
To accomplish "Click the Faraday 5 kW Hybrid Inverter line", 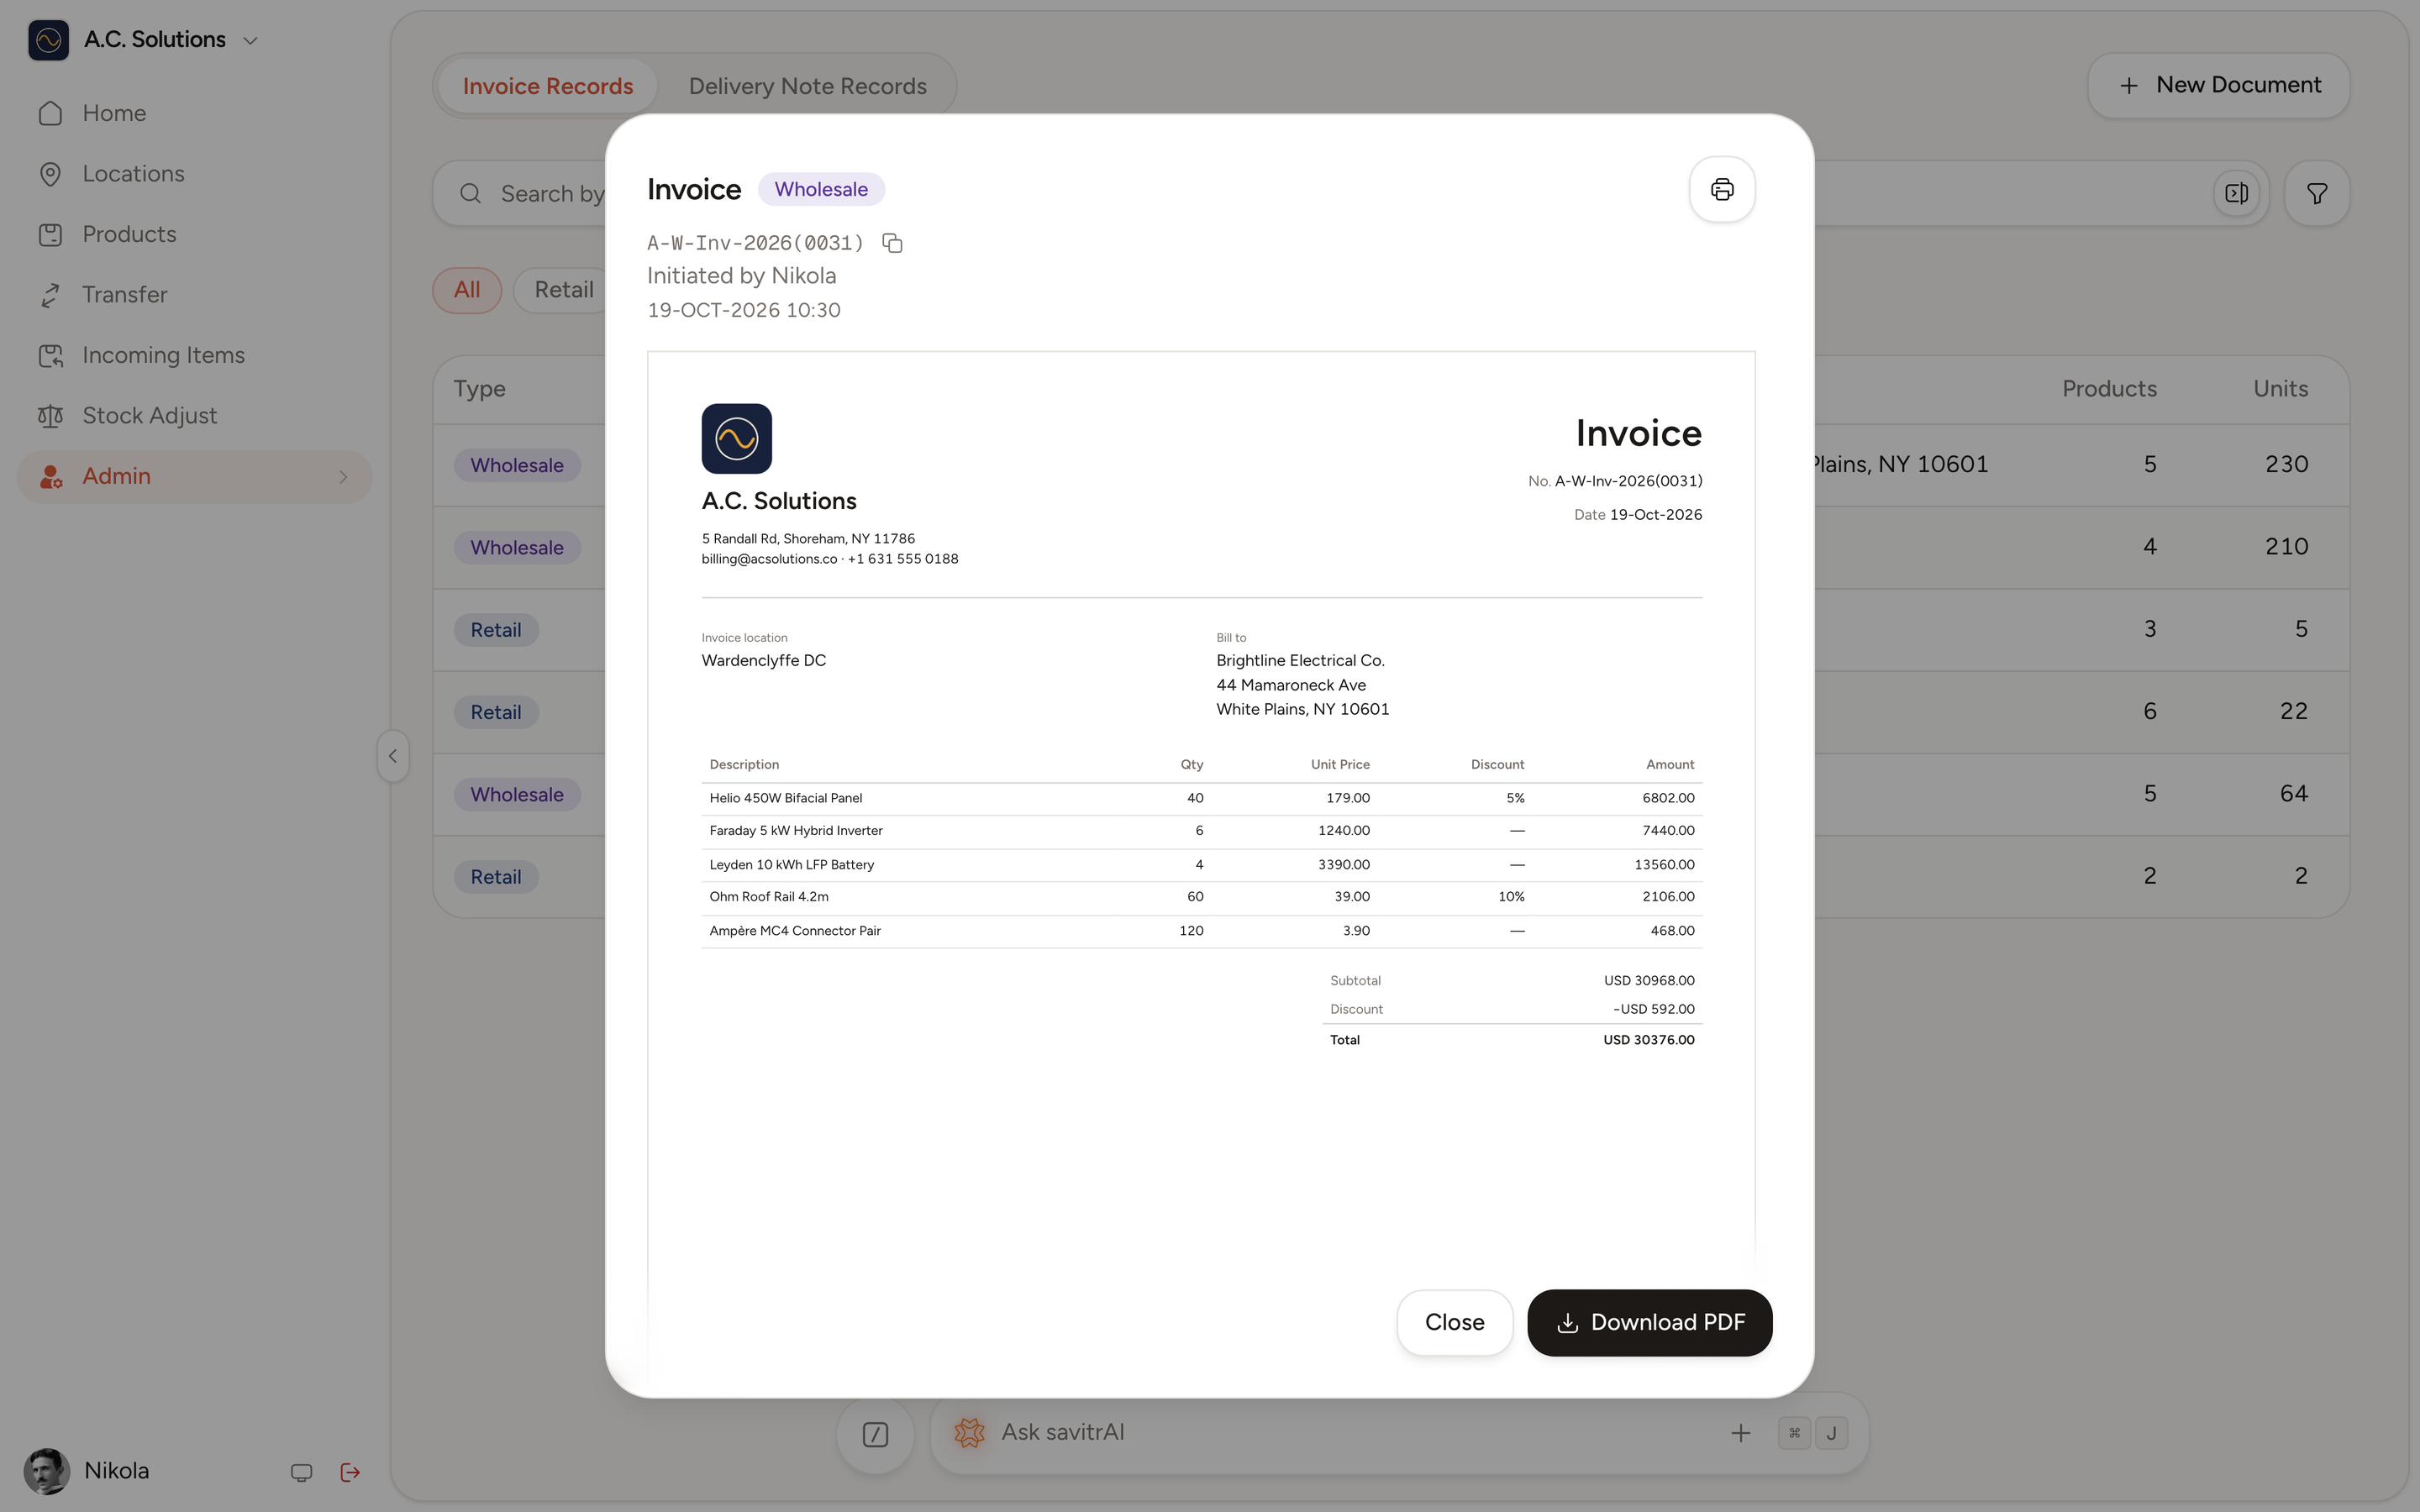I will 1201,831.
